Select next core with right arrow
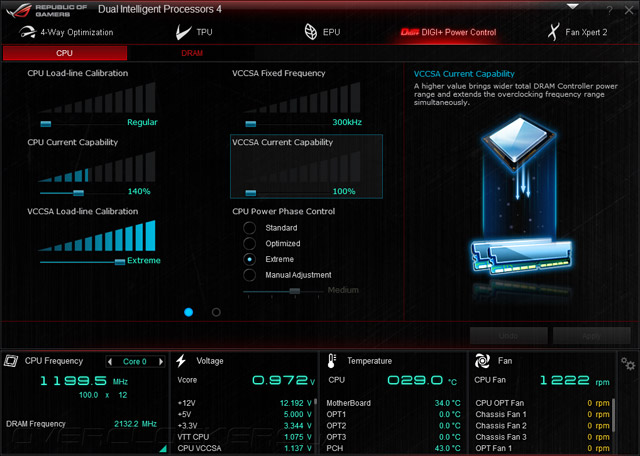 coord(161,362)
